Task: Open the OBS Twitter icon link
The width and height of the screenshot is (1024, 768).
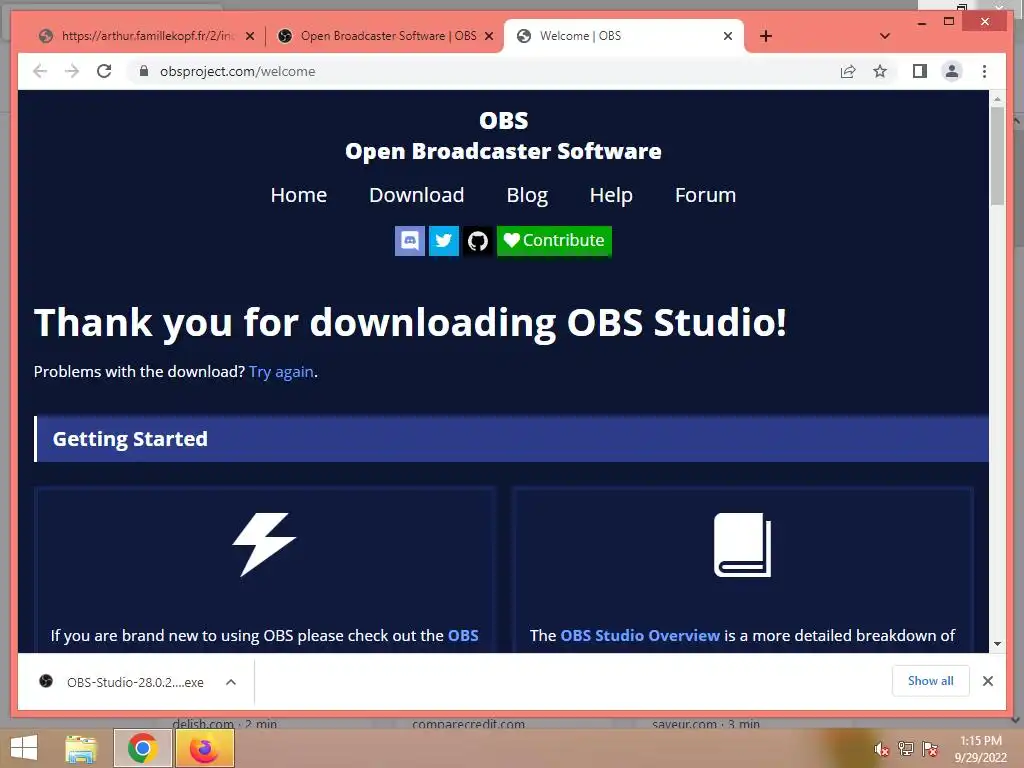Action: 443,241
